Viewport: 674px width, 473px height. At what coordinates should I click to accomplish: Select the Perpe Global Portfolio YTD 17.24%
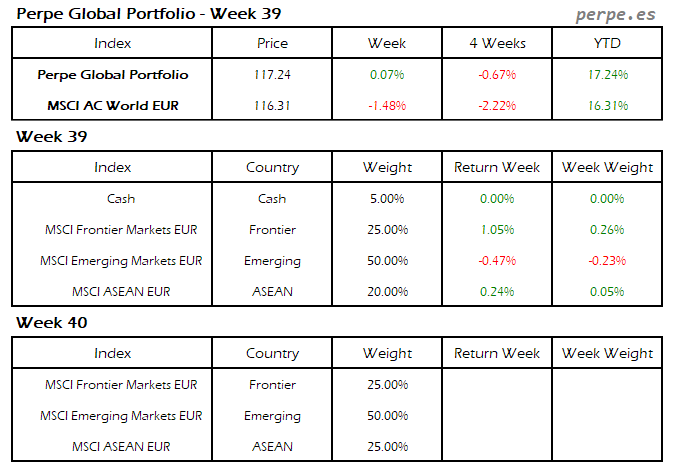click(x=608, y=74)
